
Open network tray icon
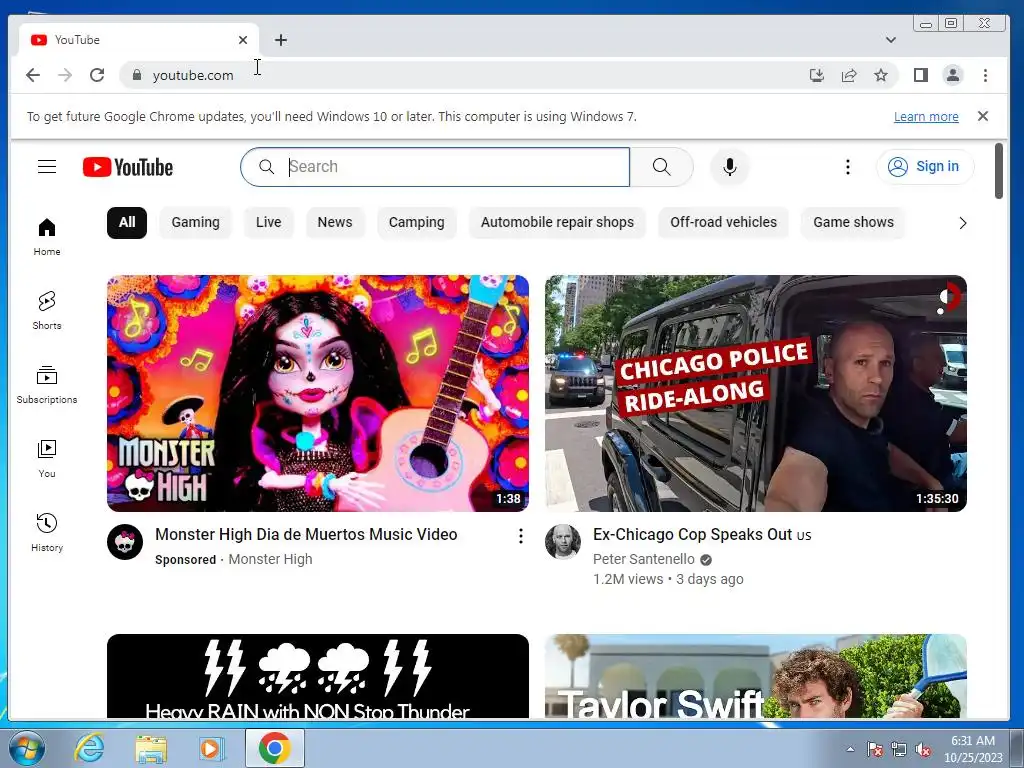[899, 750]
